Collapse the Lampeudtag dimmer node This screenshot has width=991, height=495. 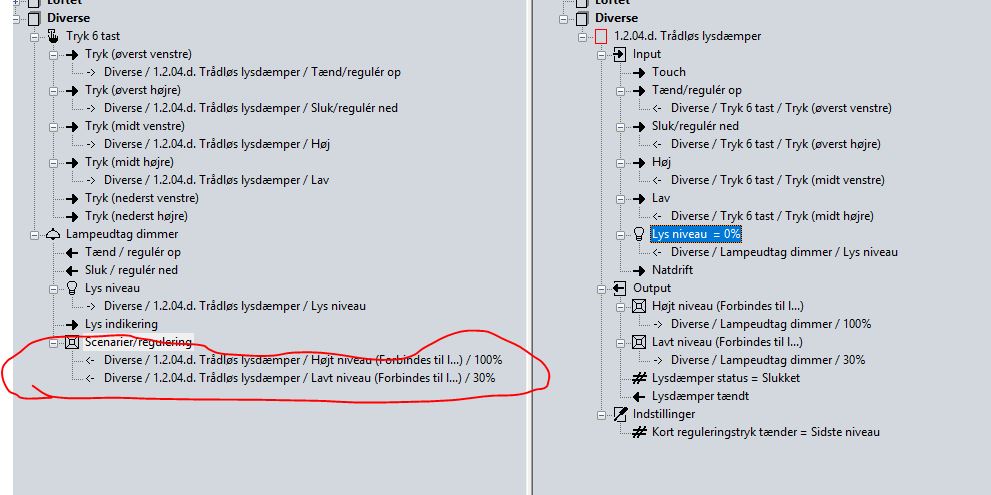[36, 234]
